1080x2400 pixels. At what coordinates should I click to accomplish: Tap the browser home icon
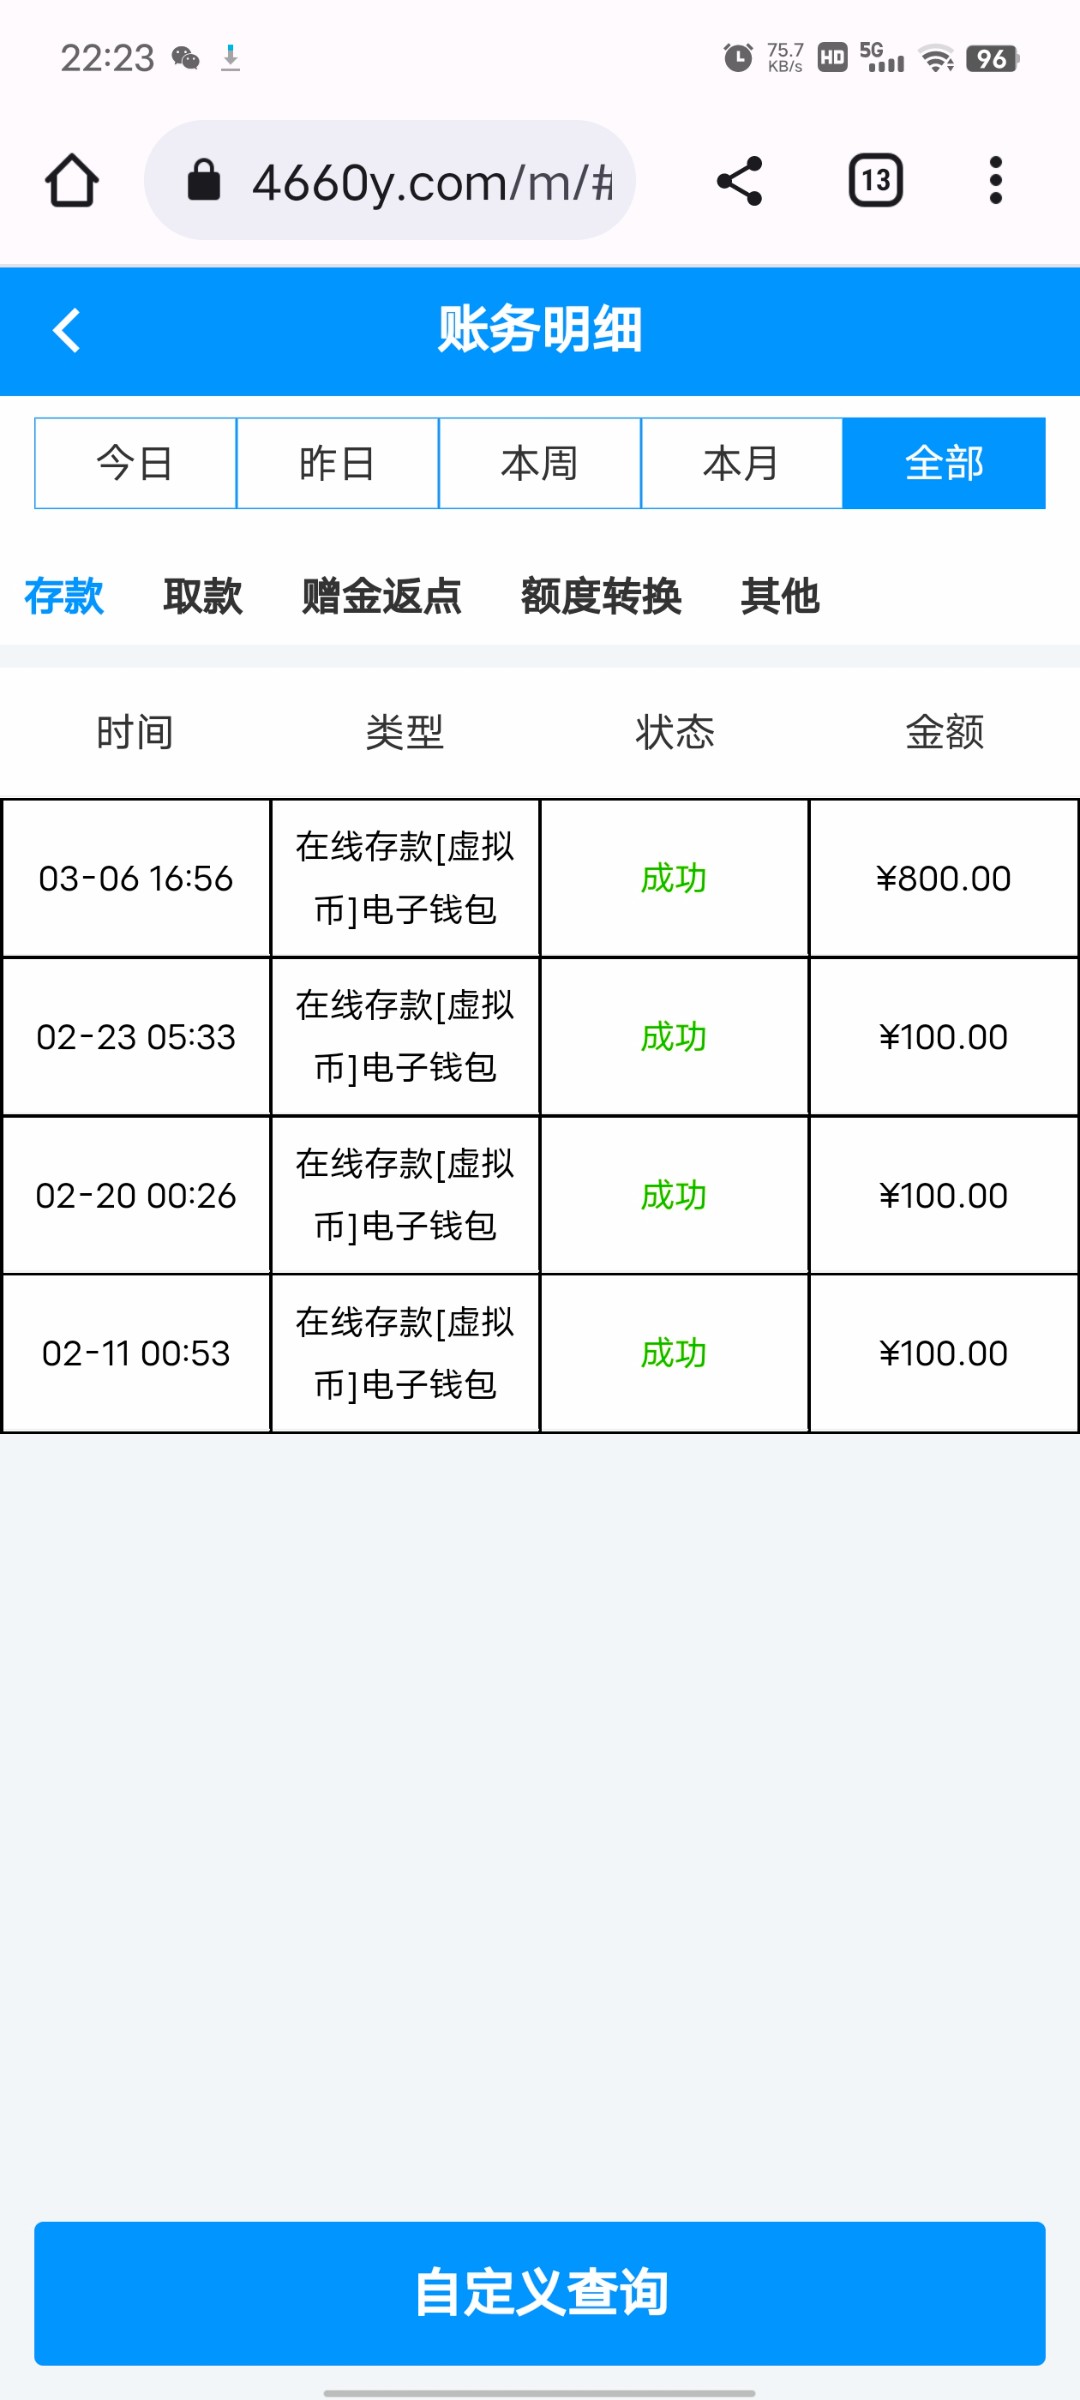click(72, 181)
